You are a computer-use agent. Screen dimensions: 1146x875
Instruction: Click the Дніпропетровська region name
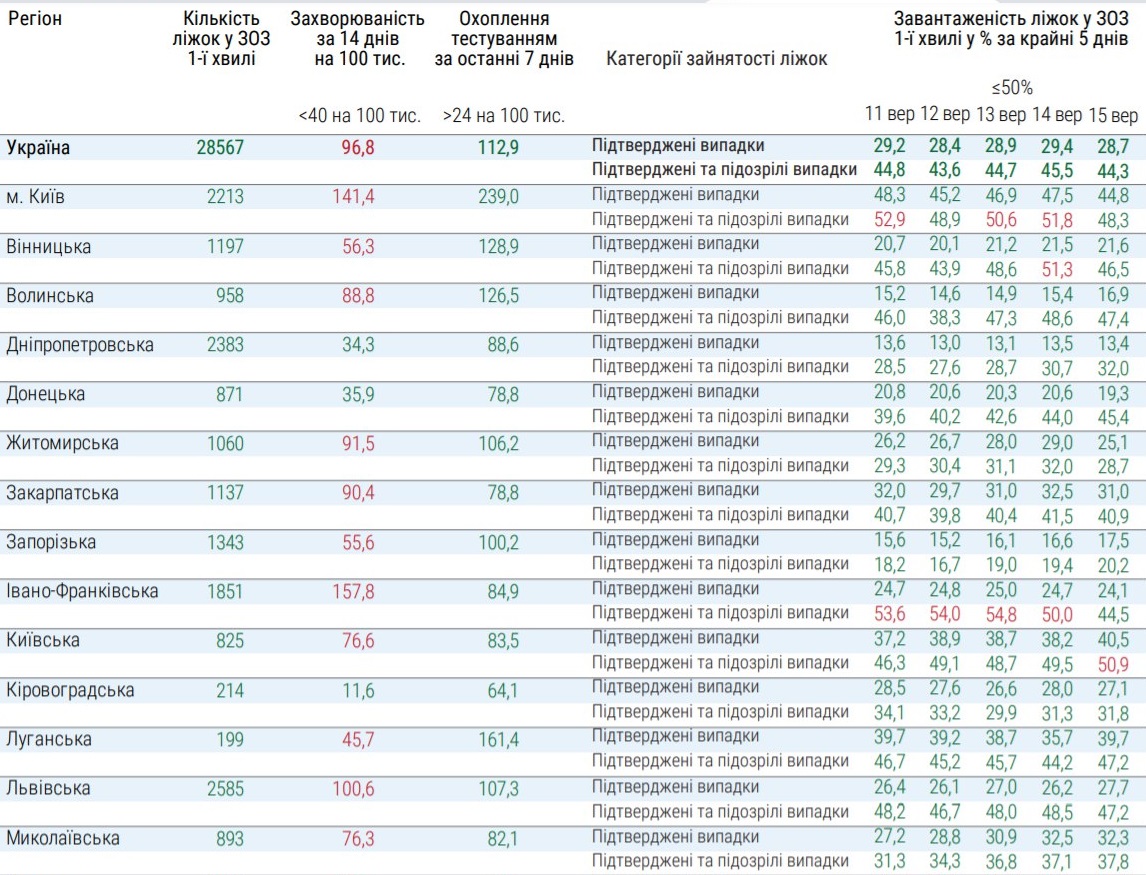[80, 345]
